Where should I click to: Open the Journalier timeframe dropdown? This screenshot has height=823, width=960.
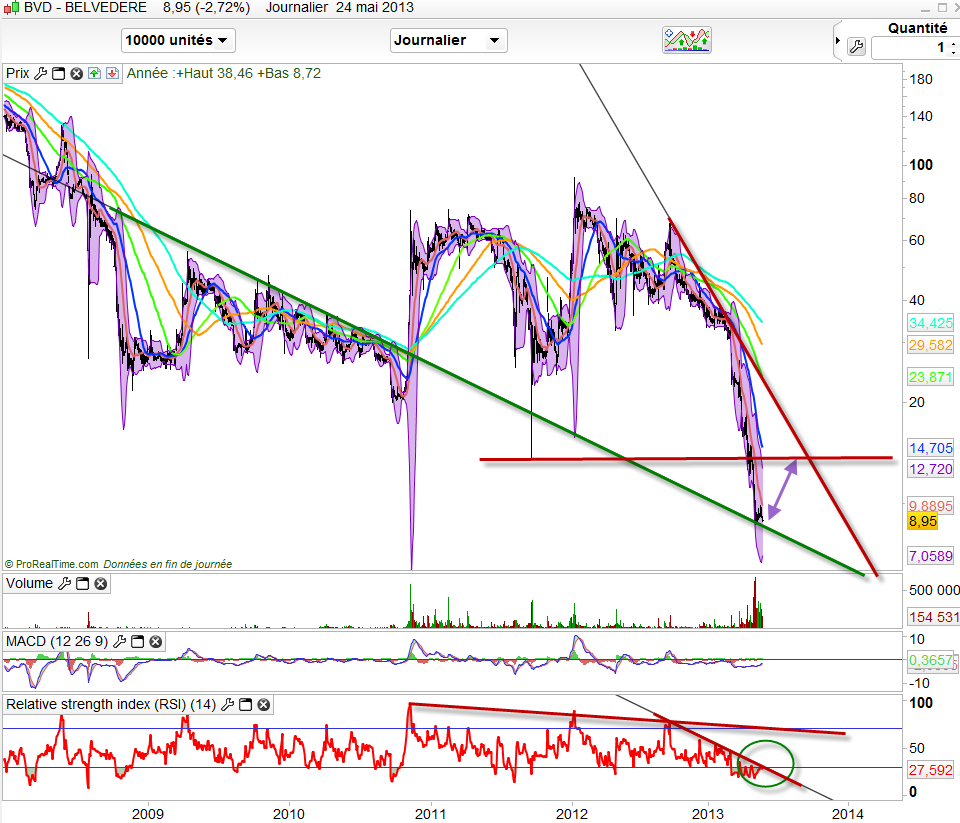tap(448, 40)
